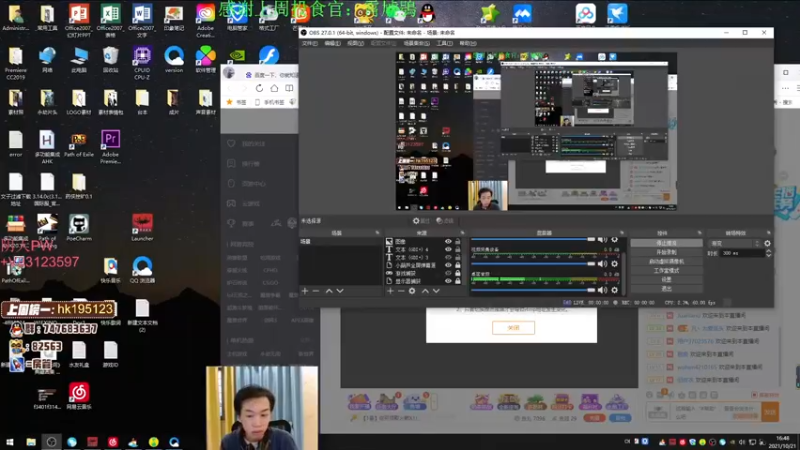Add a new scene with the plus button

[x=305, y=291]
